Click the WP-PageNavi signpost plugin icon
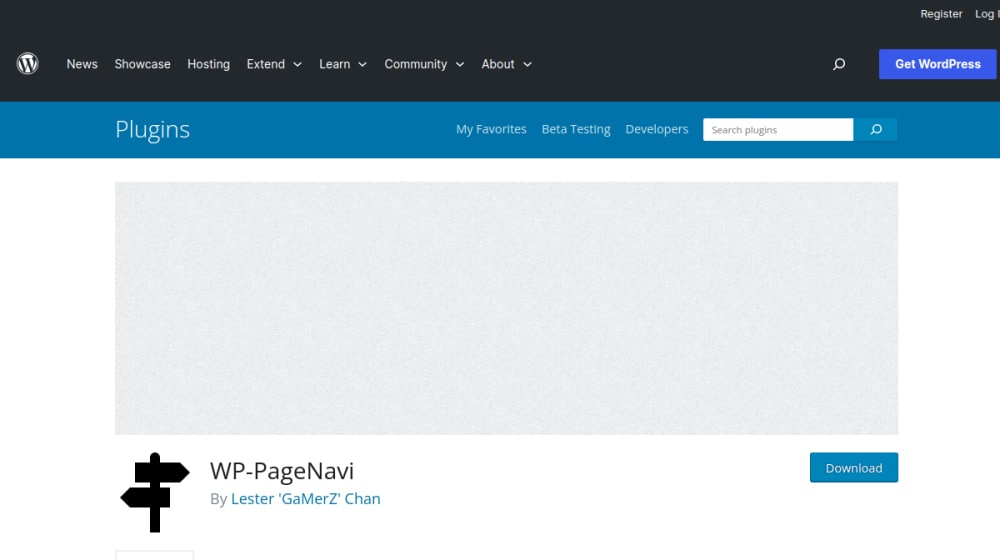Viewport: 1000px width, 560px height. [x=155, y=492]
